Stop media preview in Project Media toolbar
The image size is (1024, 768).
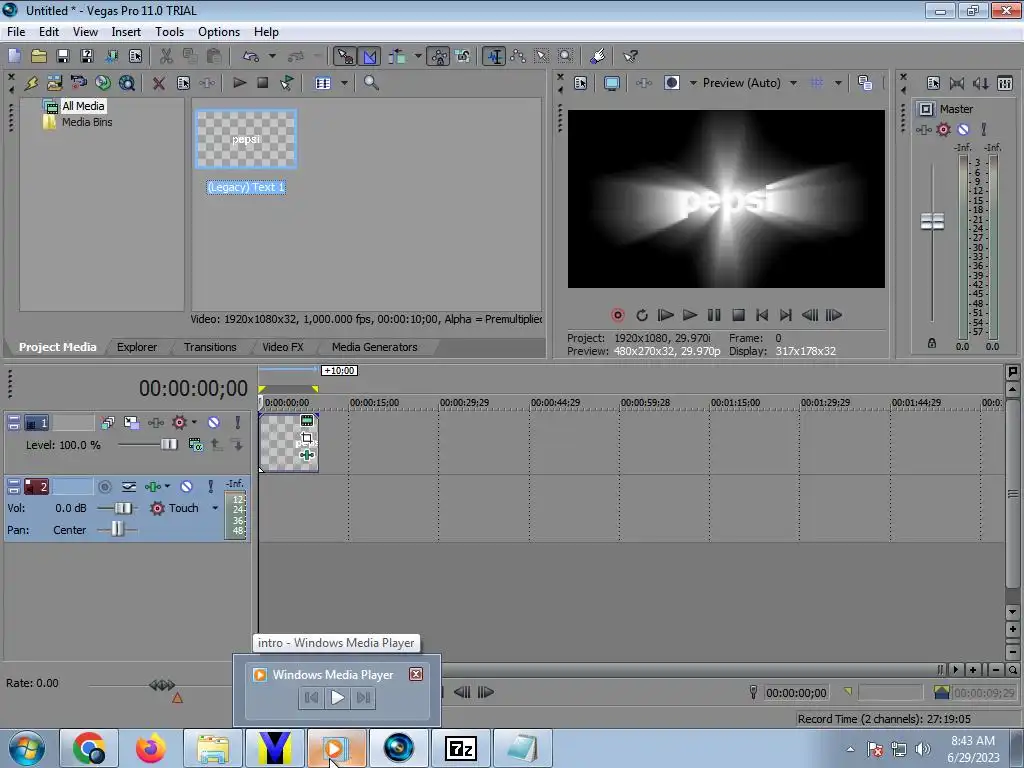tap(263, 83)
